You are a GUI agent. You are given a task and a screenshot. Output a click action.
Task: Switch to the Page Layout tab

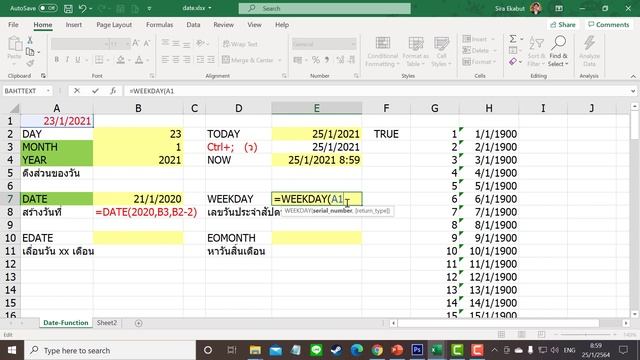114,24
